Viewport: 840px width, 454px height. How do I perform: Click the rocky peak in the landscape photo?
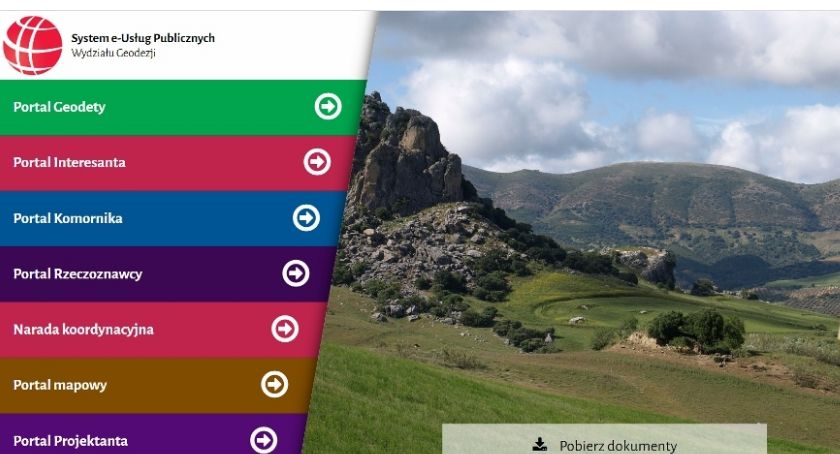point(407,155)
